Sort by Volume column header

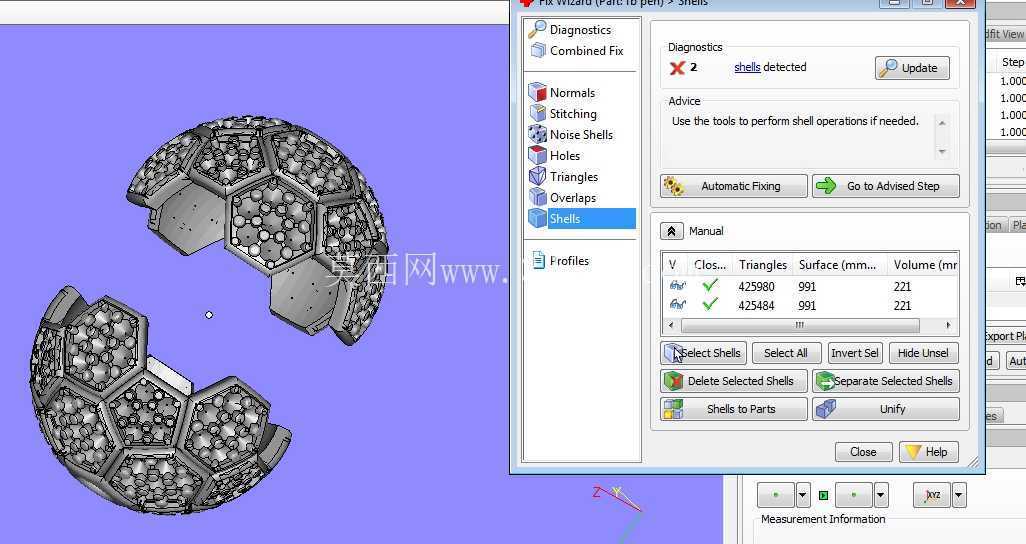click(923, 264)
